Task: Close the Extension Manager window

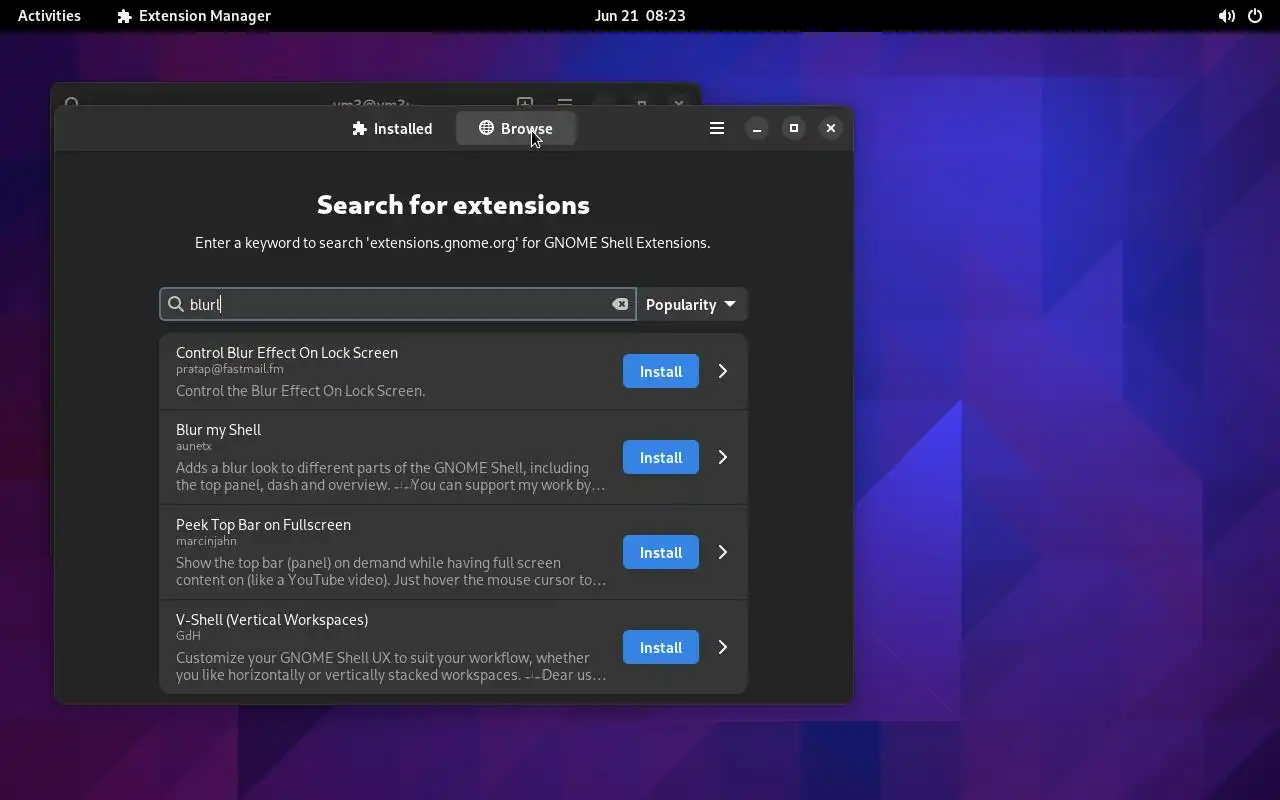Action: (831, 128)
